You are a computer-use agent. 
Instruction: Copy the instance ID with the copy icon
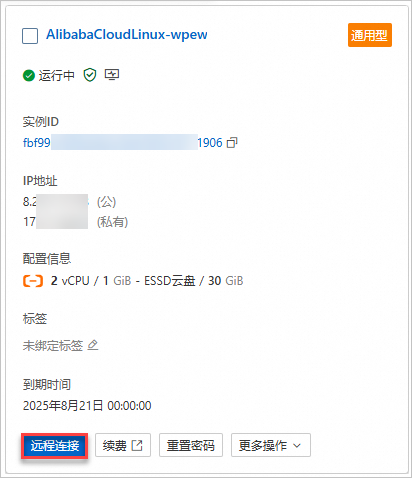232,143
